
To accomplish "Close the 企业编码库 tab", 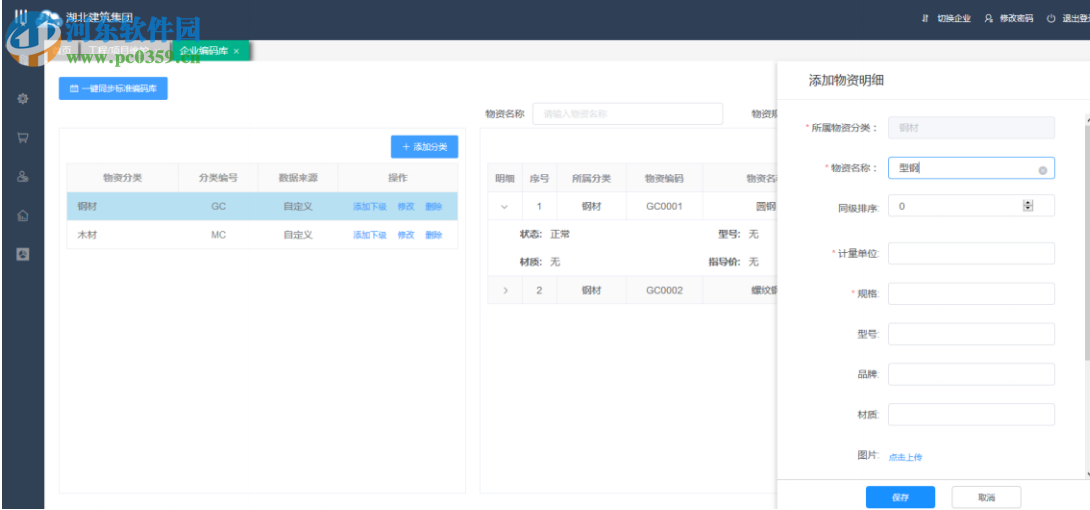I will (236, 51).
